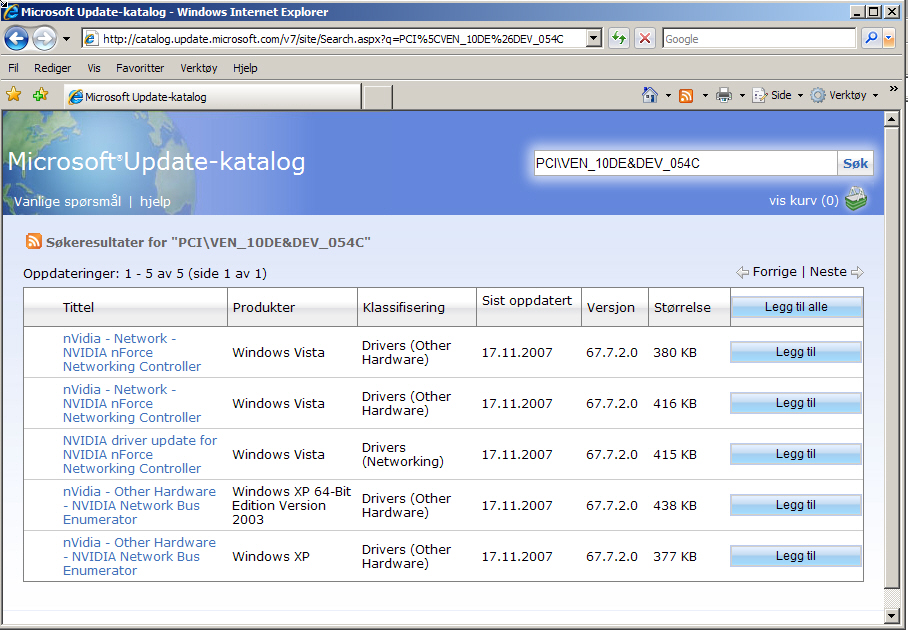Open NVIDIA driver update for nForce link
The image size is (908, 630).
(140, 455)
